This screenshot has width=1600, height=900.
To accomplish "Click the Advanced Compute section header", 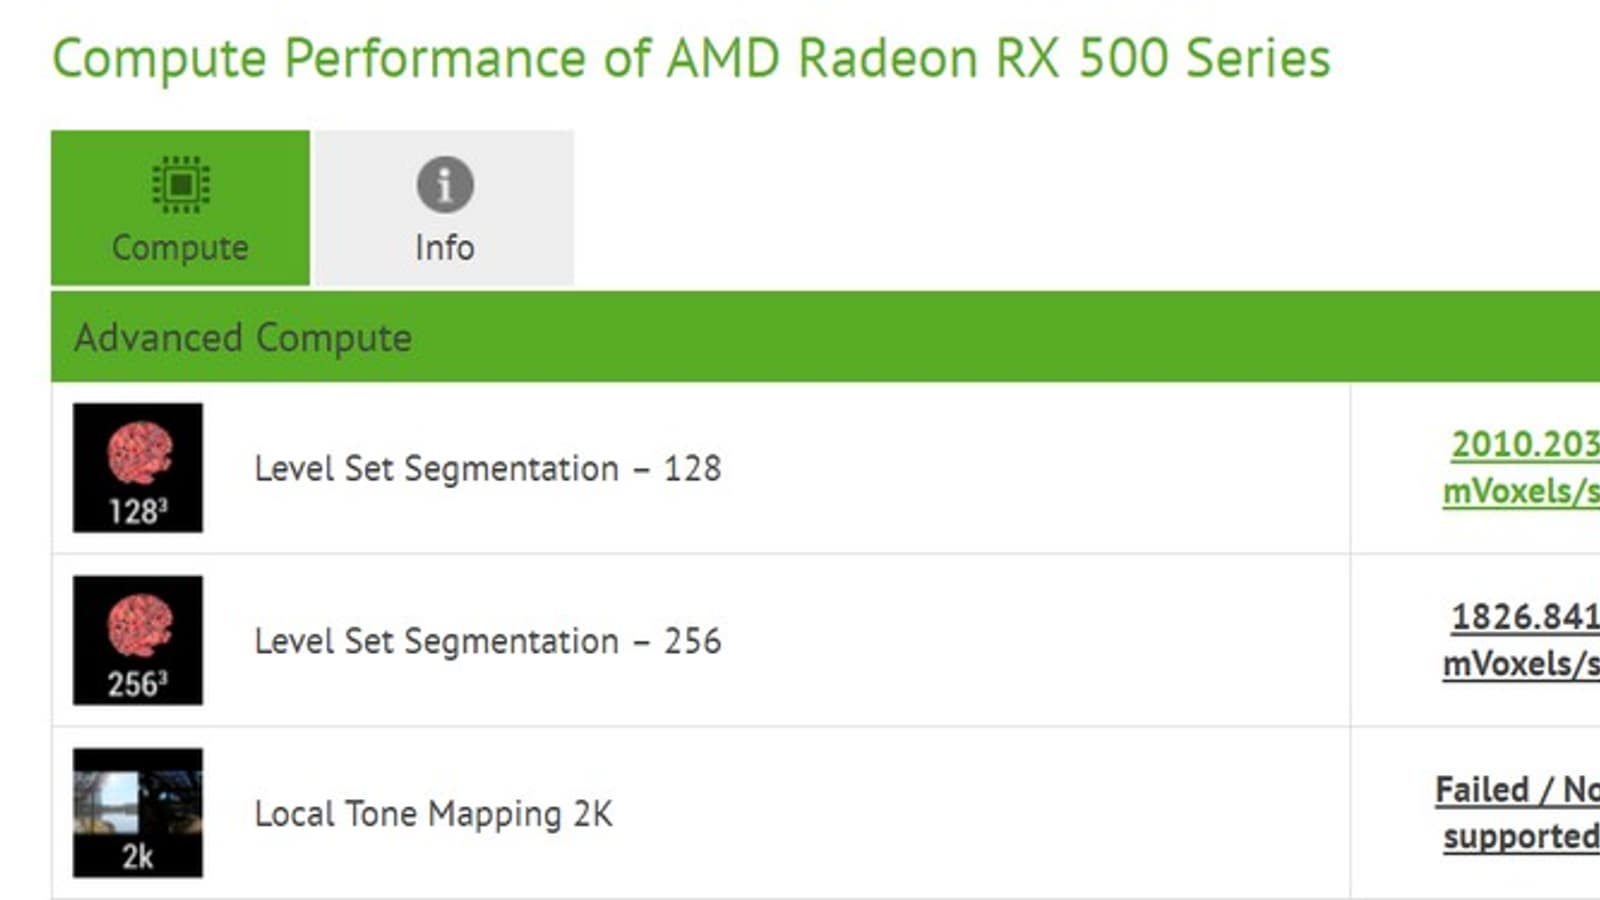I will pos(243,338).
